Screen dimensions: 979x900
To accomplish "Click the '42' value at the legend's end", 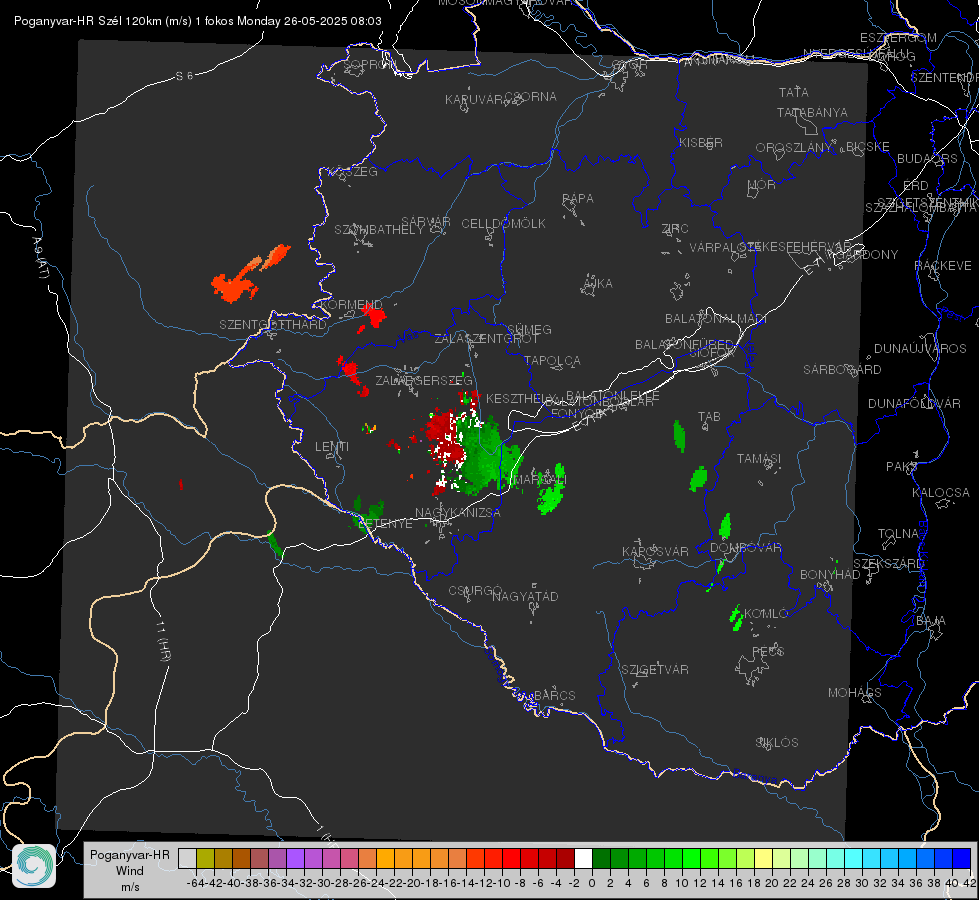I will pos(969,883).
